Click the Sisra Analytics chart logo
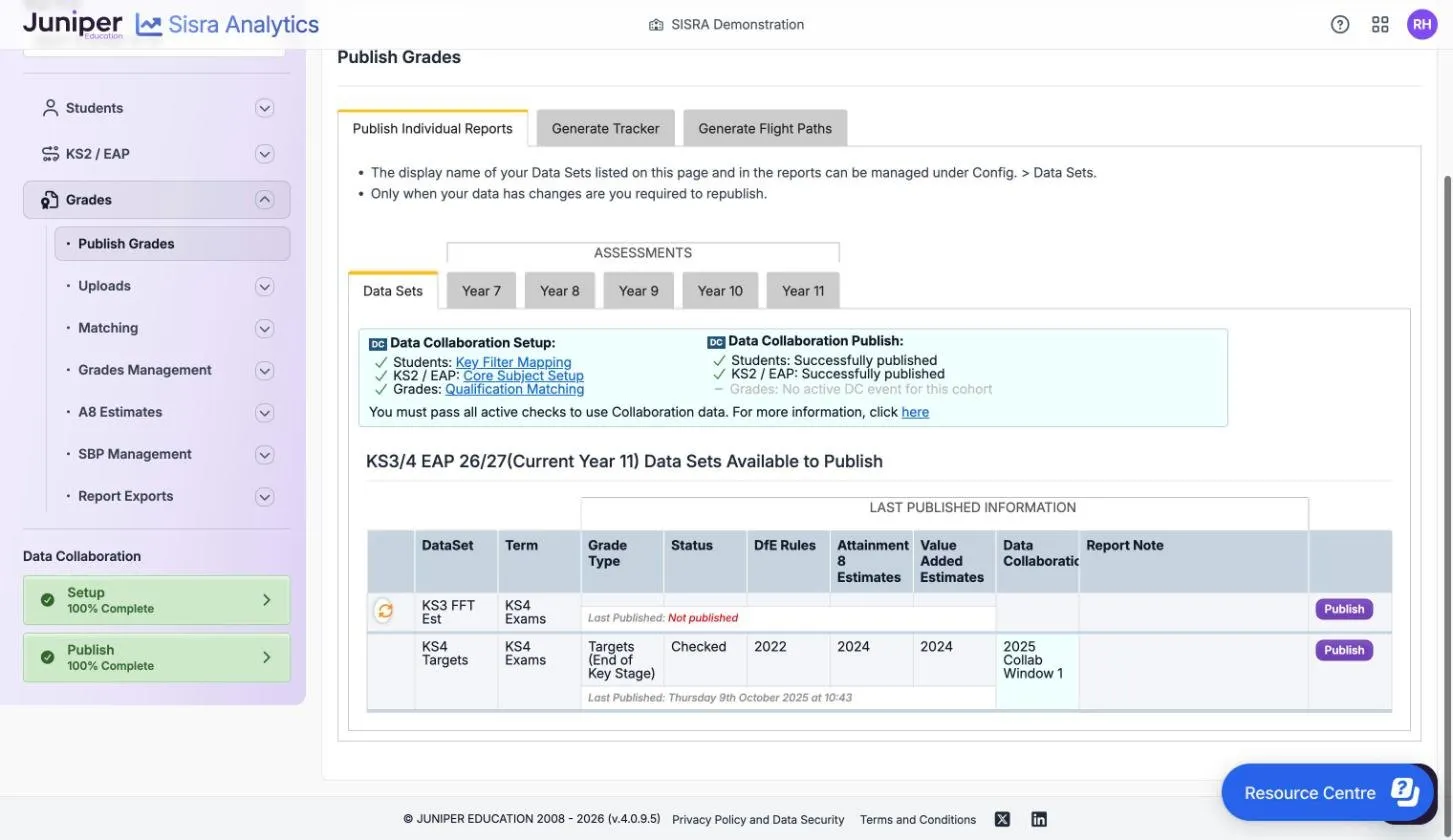The image size is (1453, 840). click(149, 25)
